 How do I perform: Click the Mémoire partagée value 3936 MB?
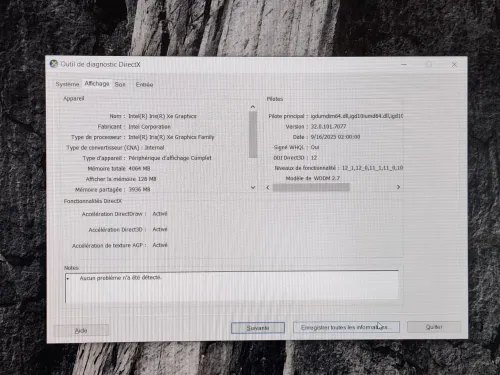tap(139, 189)
